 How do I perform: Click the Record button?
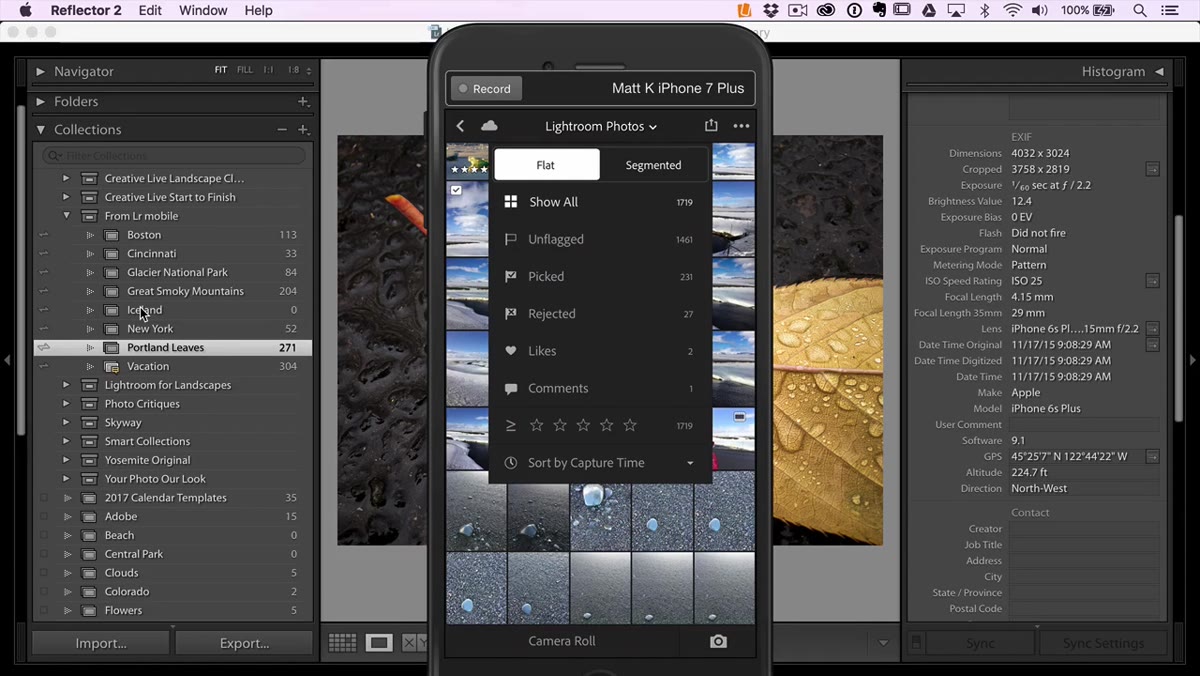coord(485,89)
